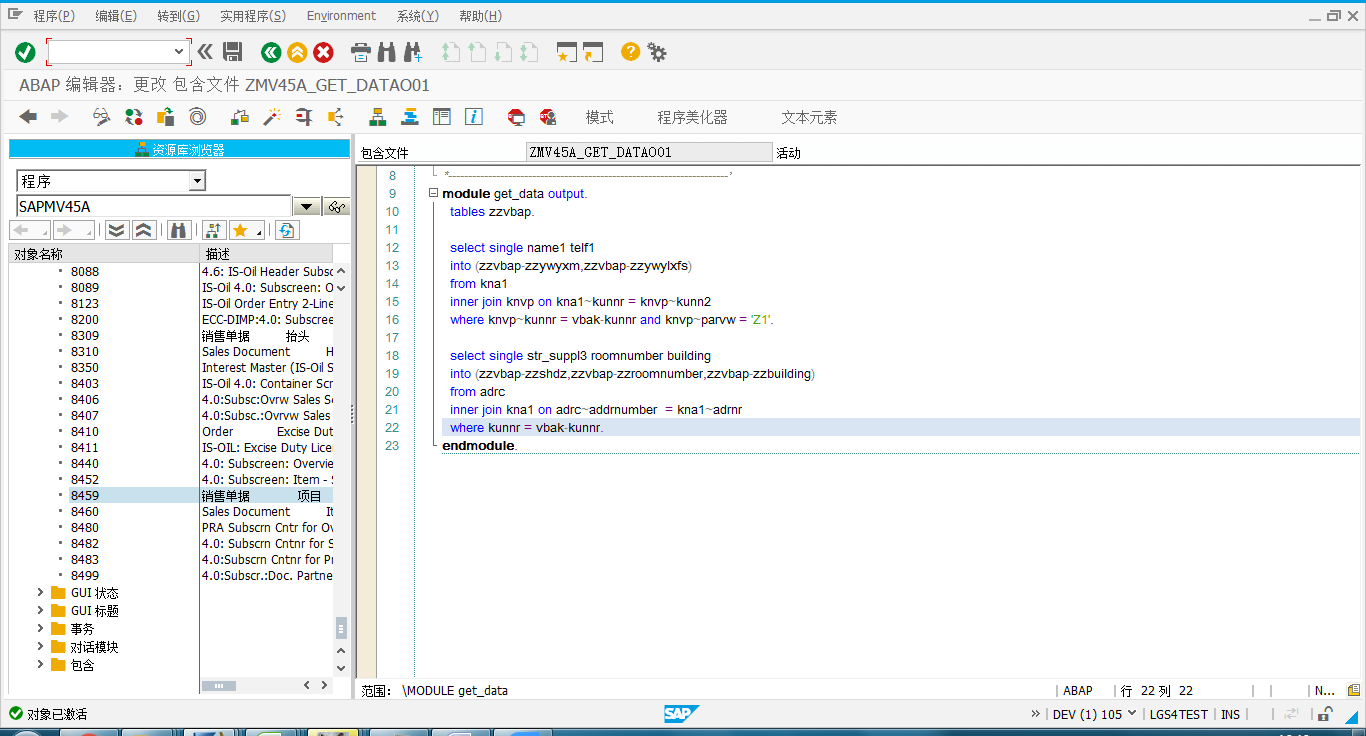Click the object list vertical scrollbar thumb
The image size is (1366, 736).
[x=341, y=628]
